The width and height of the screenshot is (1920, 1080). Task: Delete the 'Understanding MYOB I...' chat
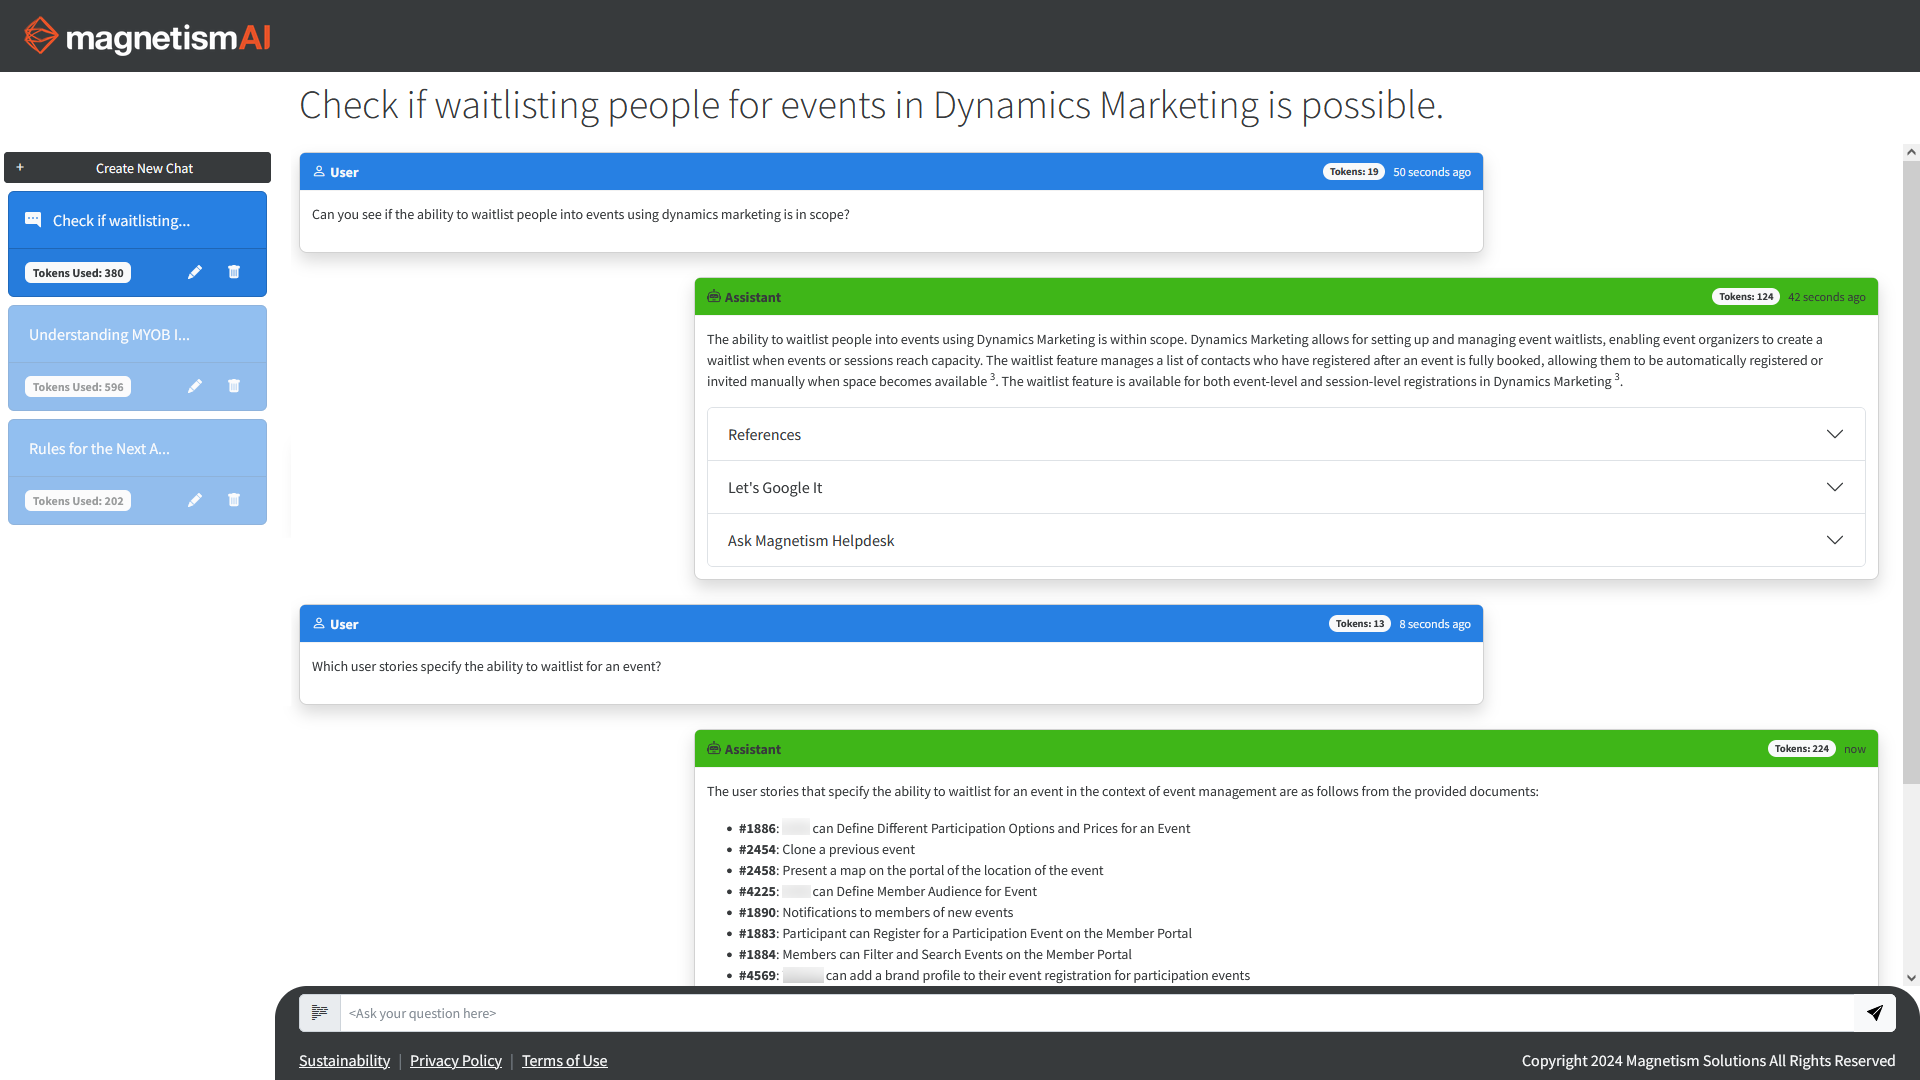pos(234,386)
